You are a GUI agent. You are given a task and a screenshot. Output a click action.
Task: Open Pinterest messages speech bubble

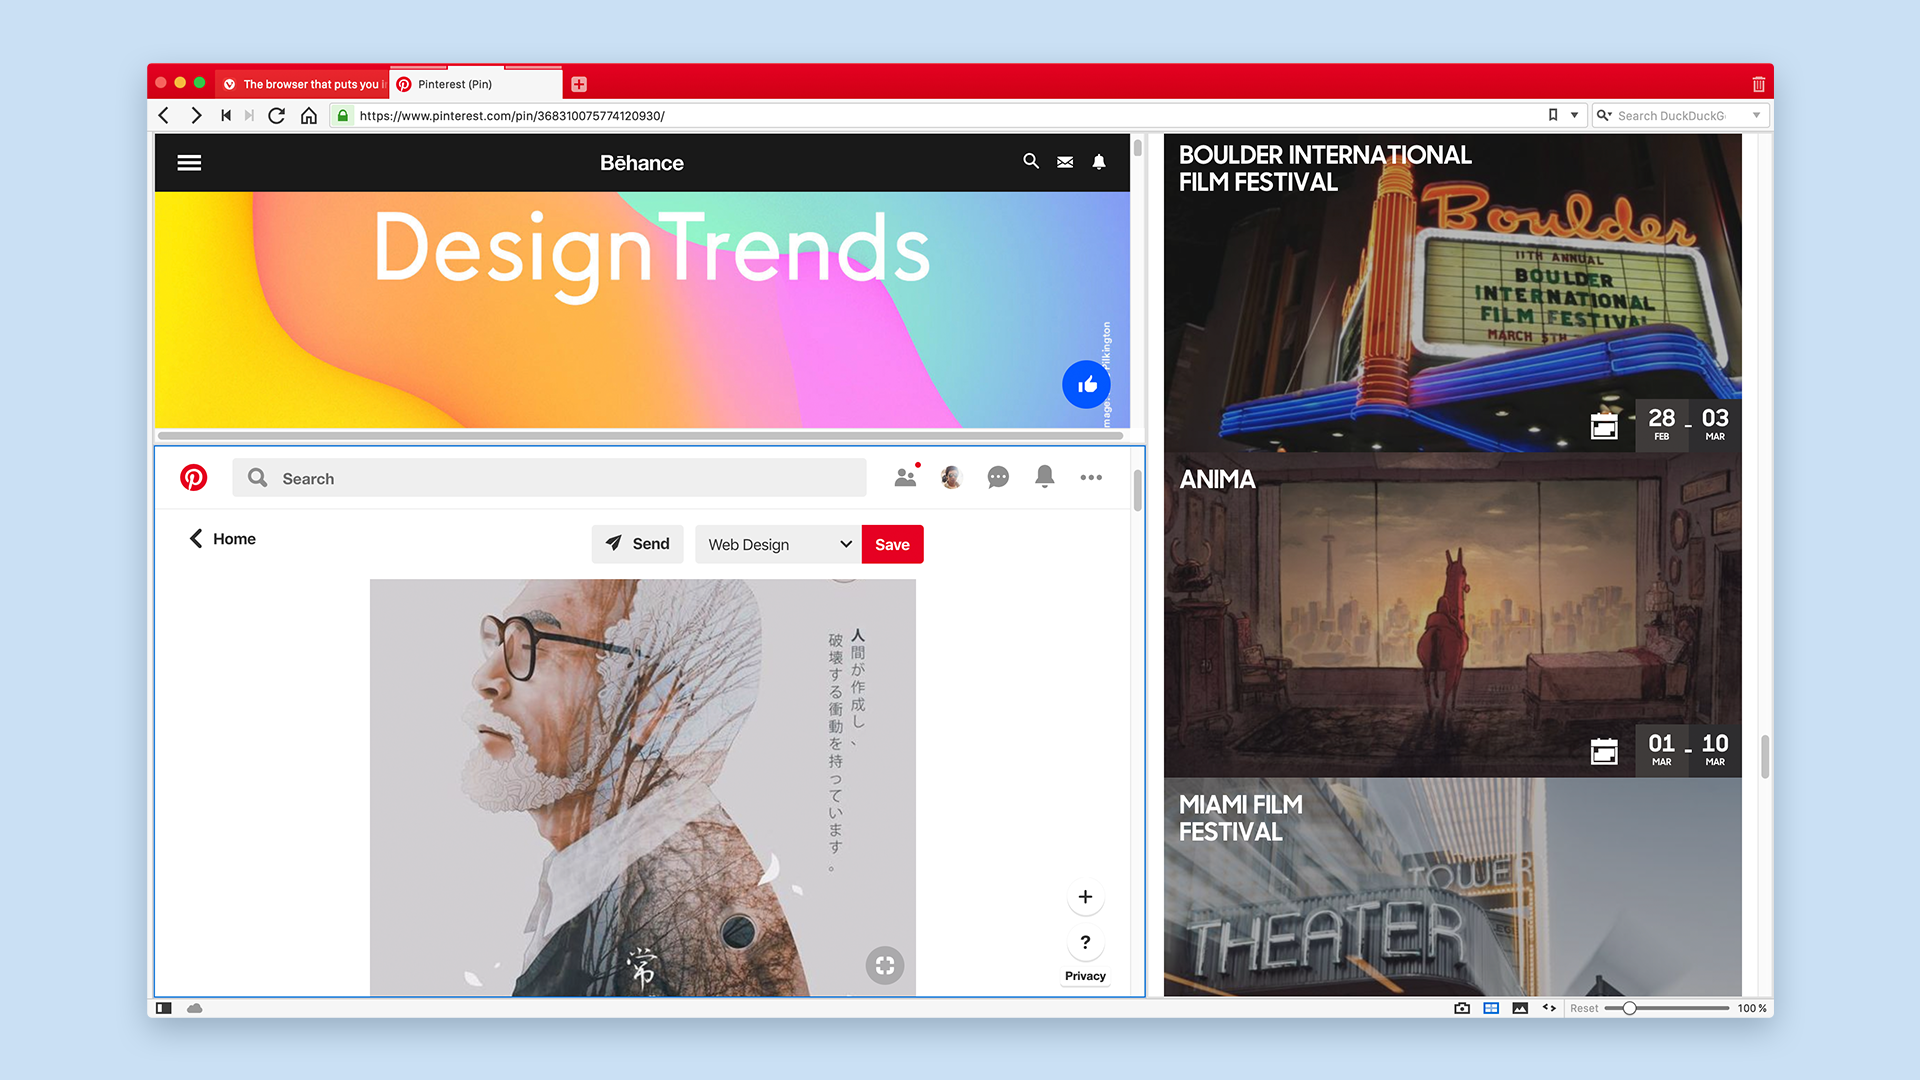[x=998, y=478]
